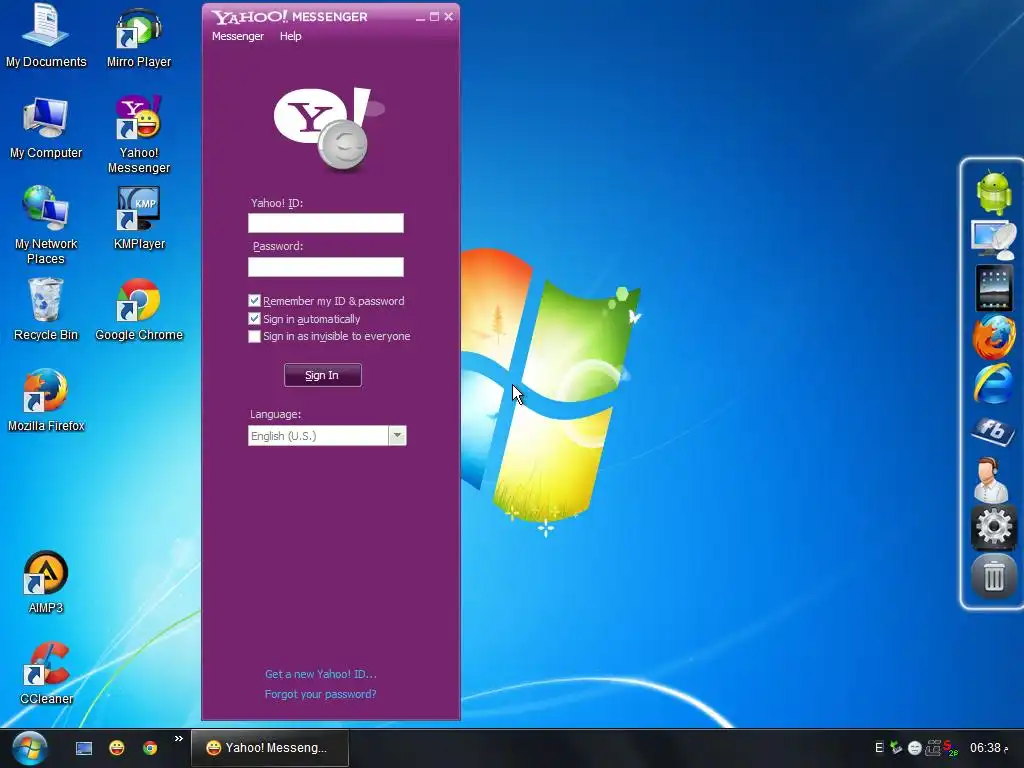1024x768 pixels.
Task: Click Yahoo smiley quick launch icon
Action: tap(117, 748)
